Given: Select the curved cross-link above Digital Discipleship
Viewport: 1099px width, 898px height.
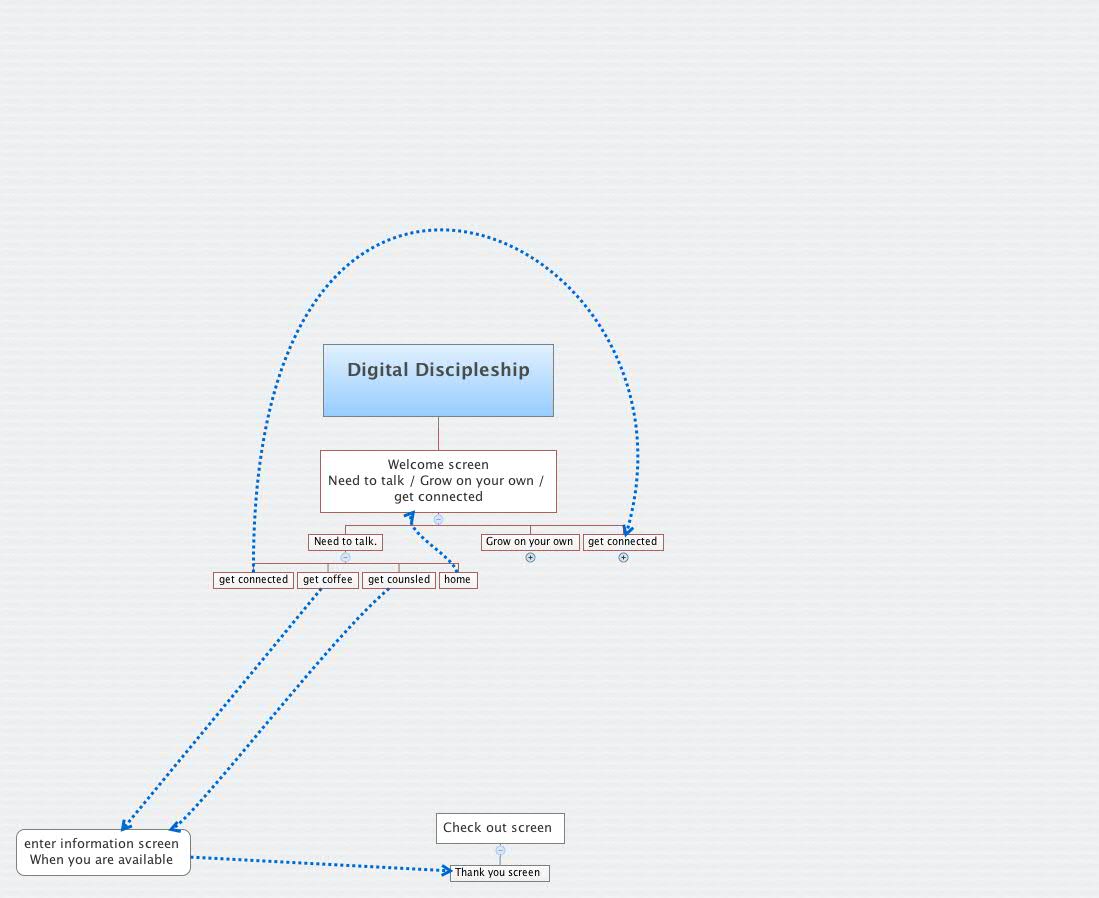Looking at the screenshot, I should pyautogui.click(x=440, y=231).
